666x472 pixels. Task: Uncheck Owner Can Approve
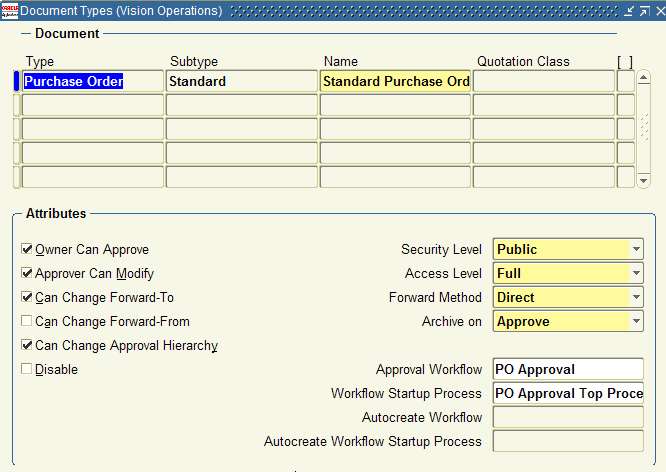(27, 250)
